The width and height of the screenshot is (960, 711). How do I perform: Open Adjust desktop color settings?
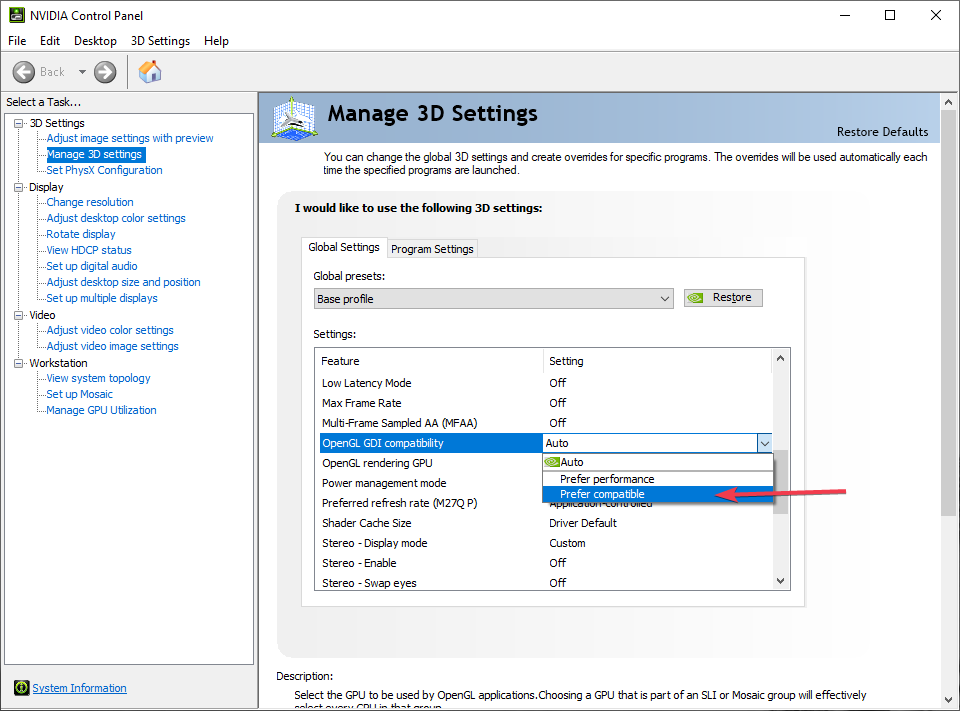point(116,218)
